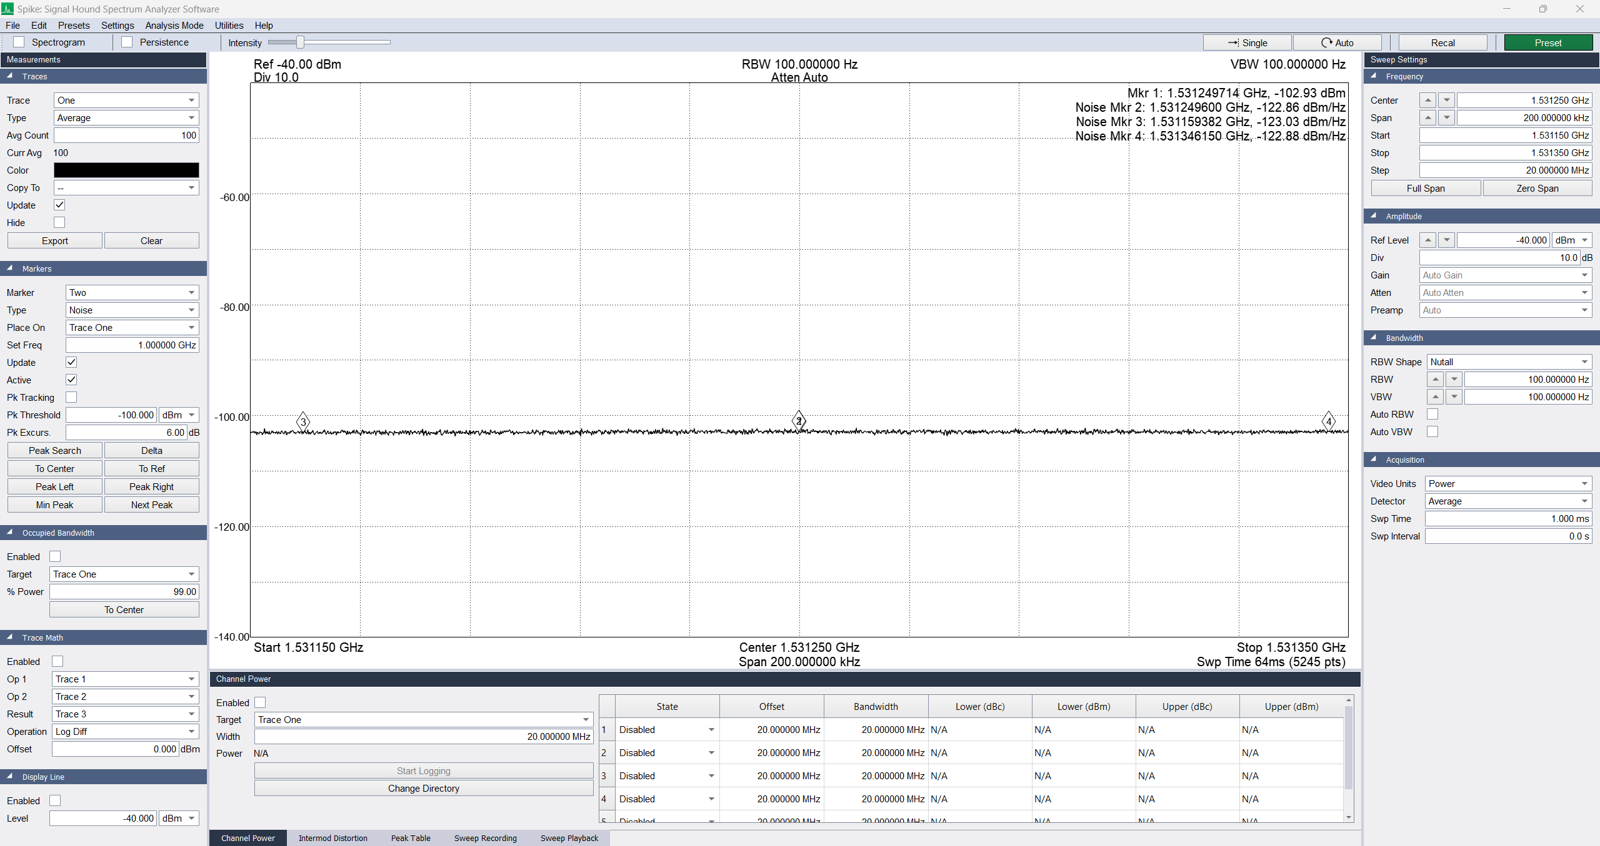
Task: Click the Intensity slider handle
Action: [x=300, y=42]
